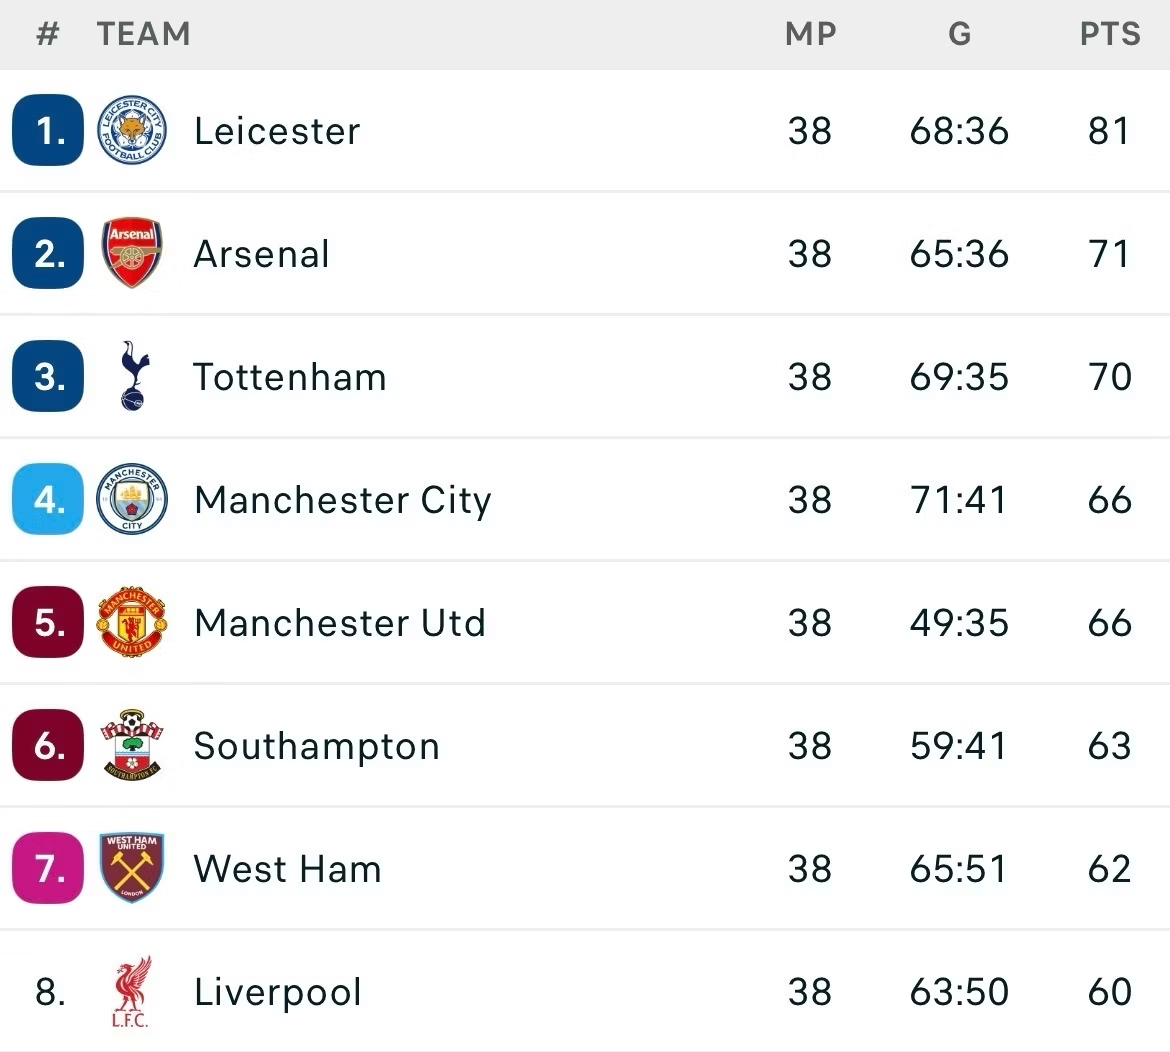1170x1052 pixels.
Task: Click the Manchester United crest
Action: coord(132,622)
